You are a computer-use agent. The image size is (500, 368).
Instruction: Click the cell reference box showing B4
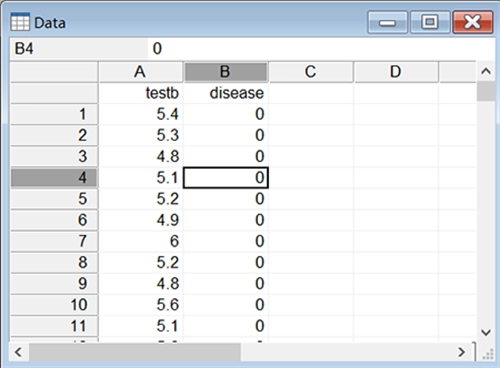[x=79, y=49]
